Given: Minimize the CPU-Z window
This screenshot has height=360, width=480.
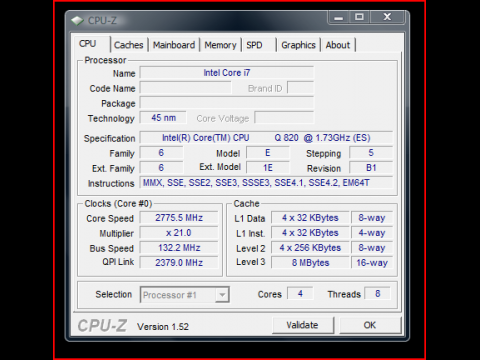Looking at the screenshot, I should pyautogui.click(x=339, y=17).
